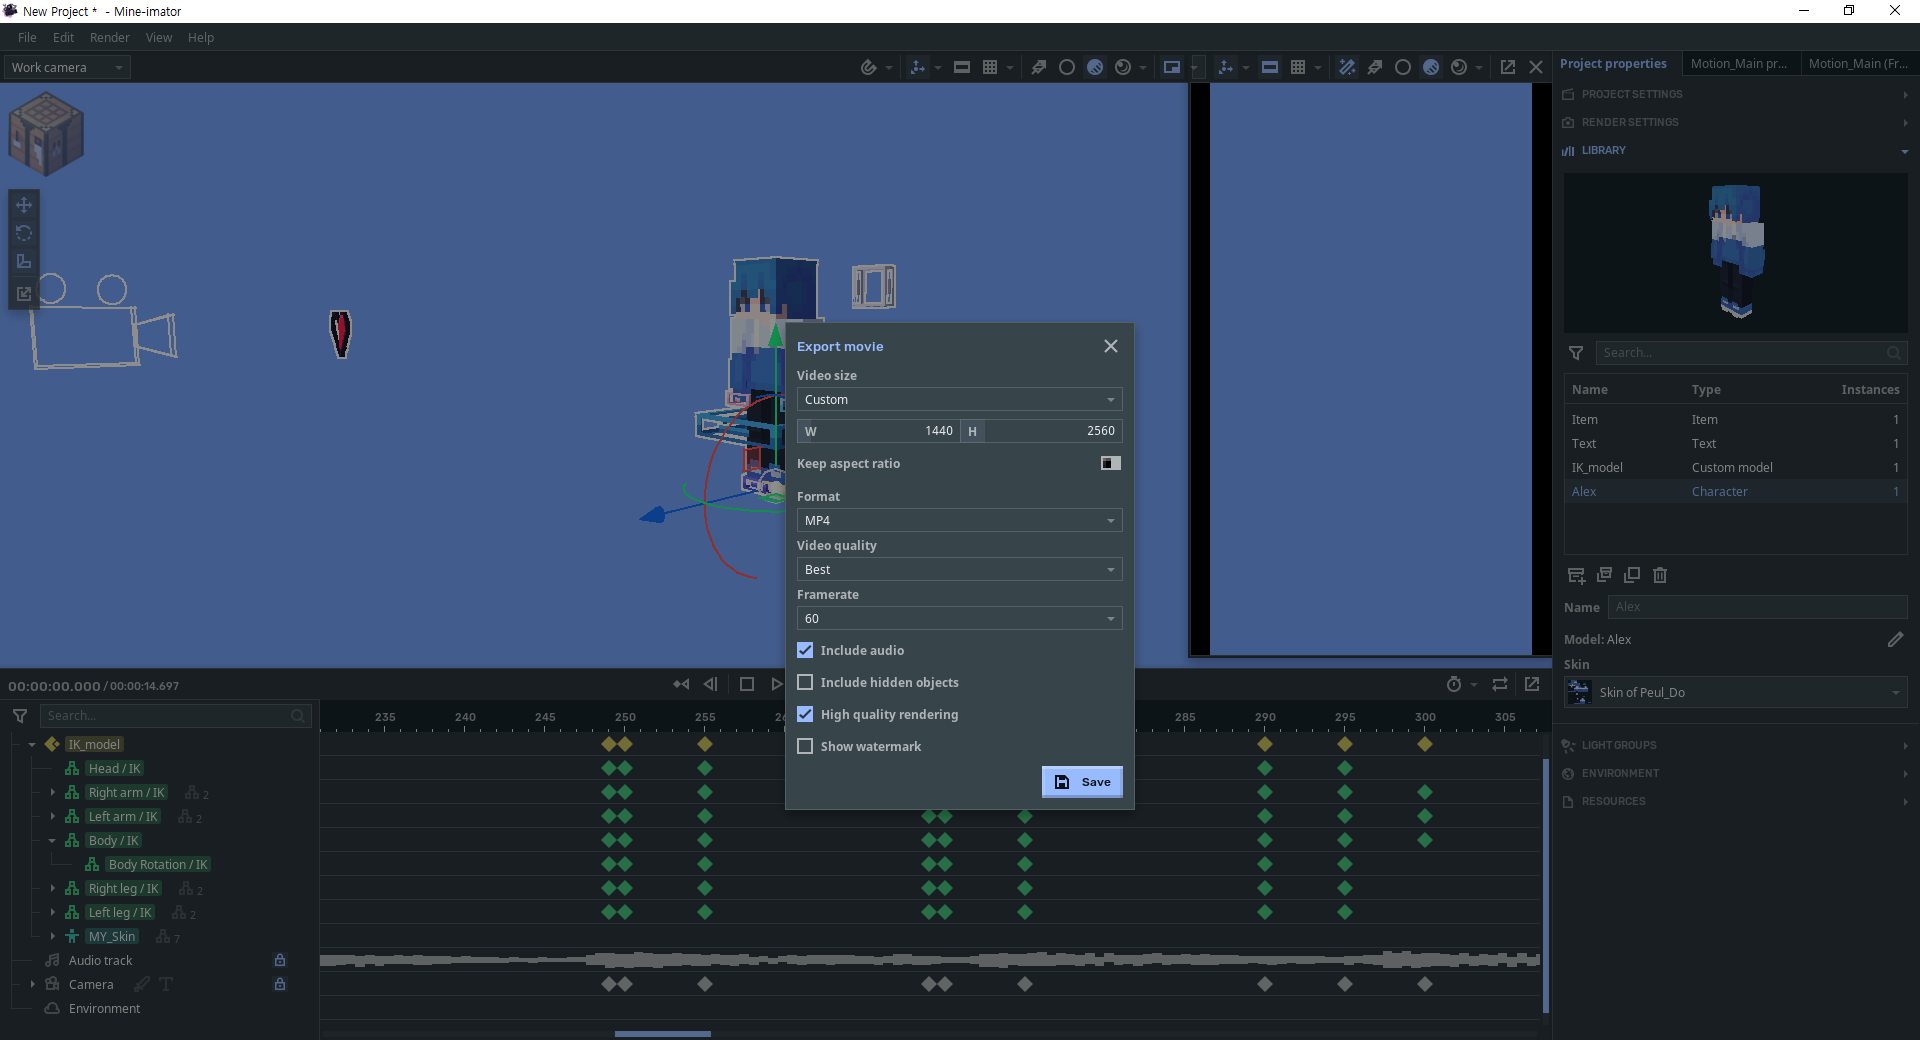Click the timeline export icon beside loop
Viewport: 1920px width, 1040px height.
pos(1532,684)
